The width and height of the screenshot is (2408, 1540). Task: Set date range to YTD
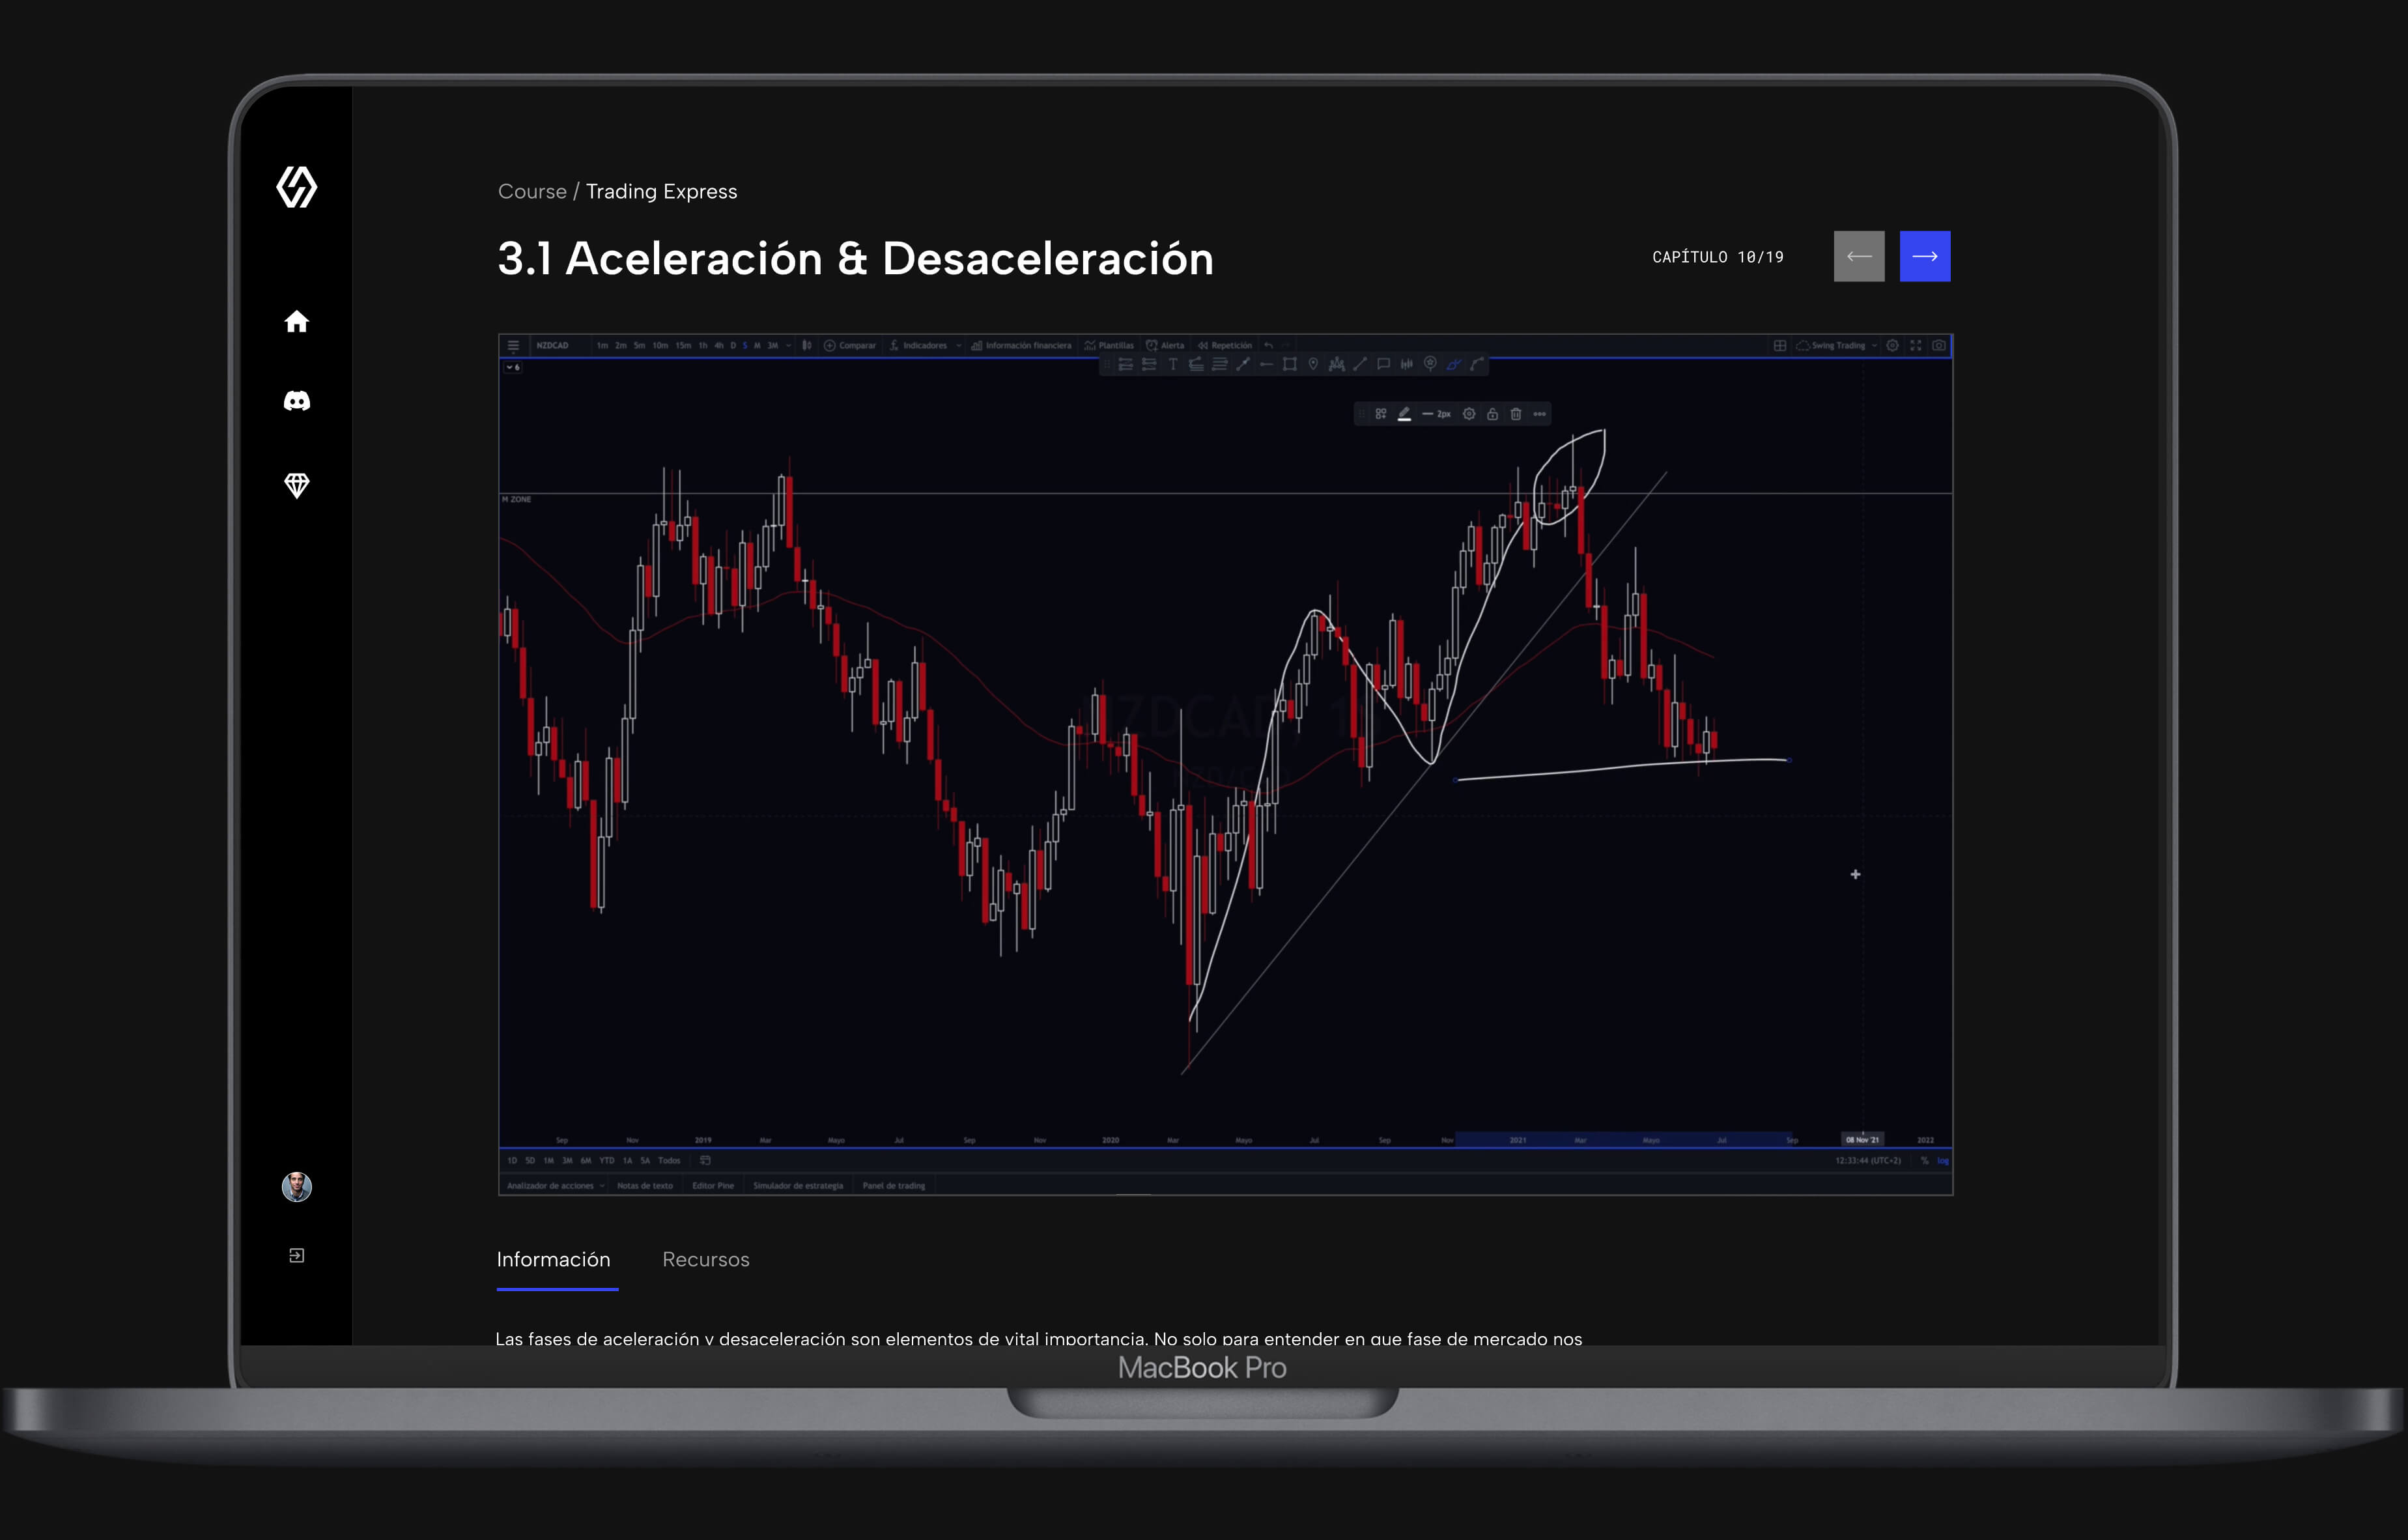click(607, 1160)
